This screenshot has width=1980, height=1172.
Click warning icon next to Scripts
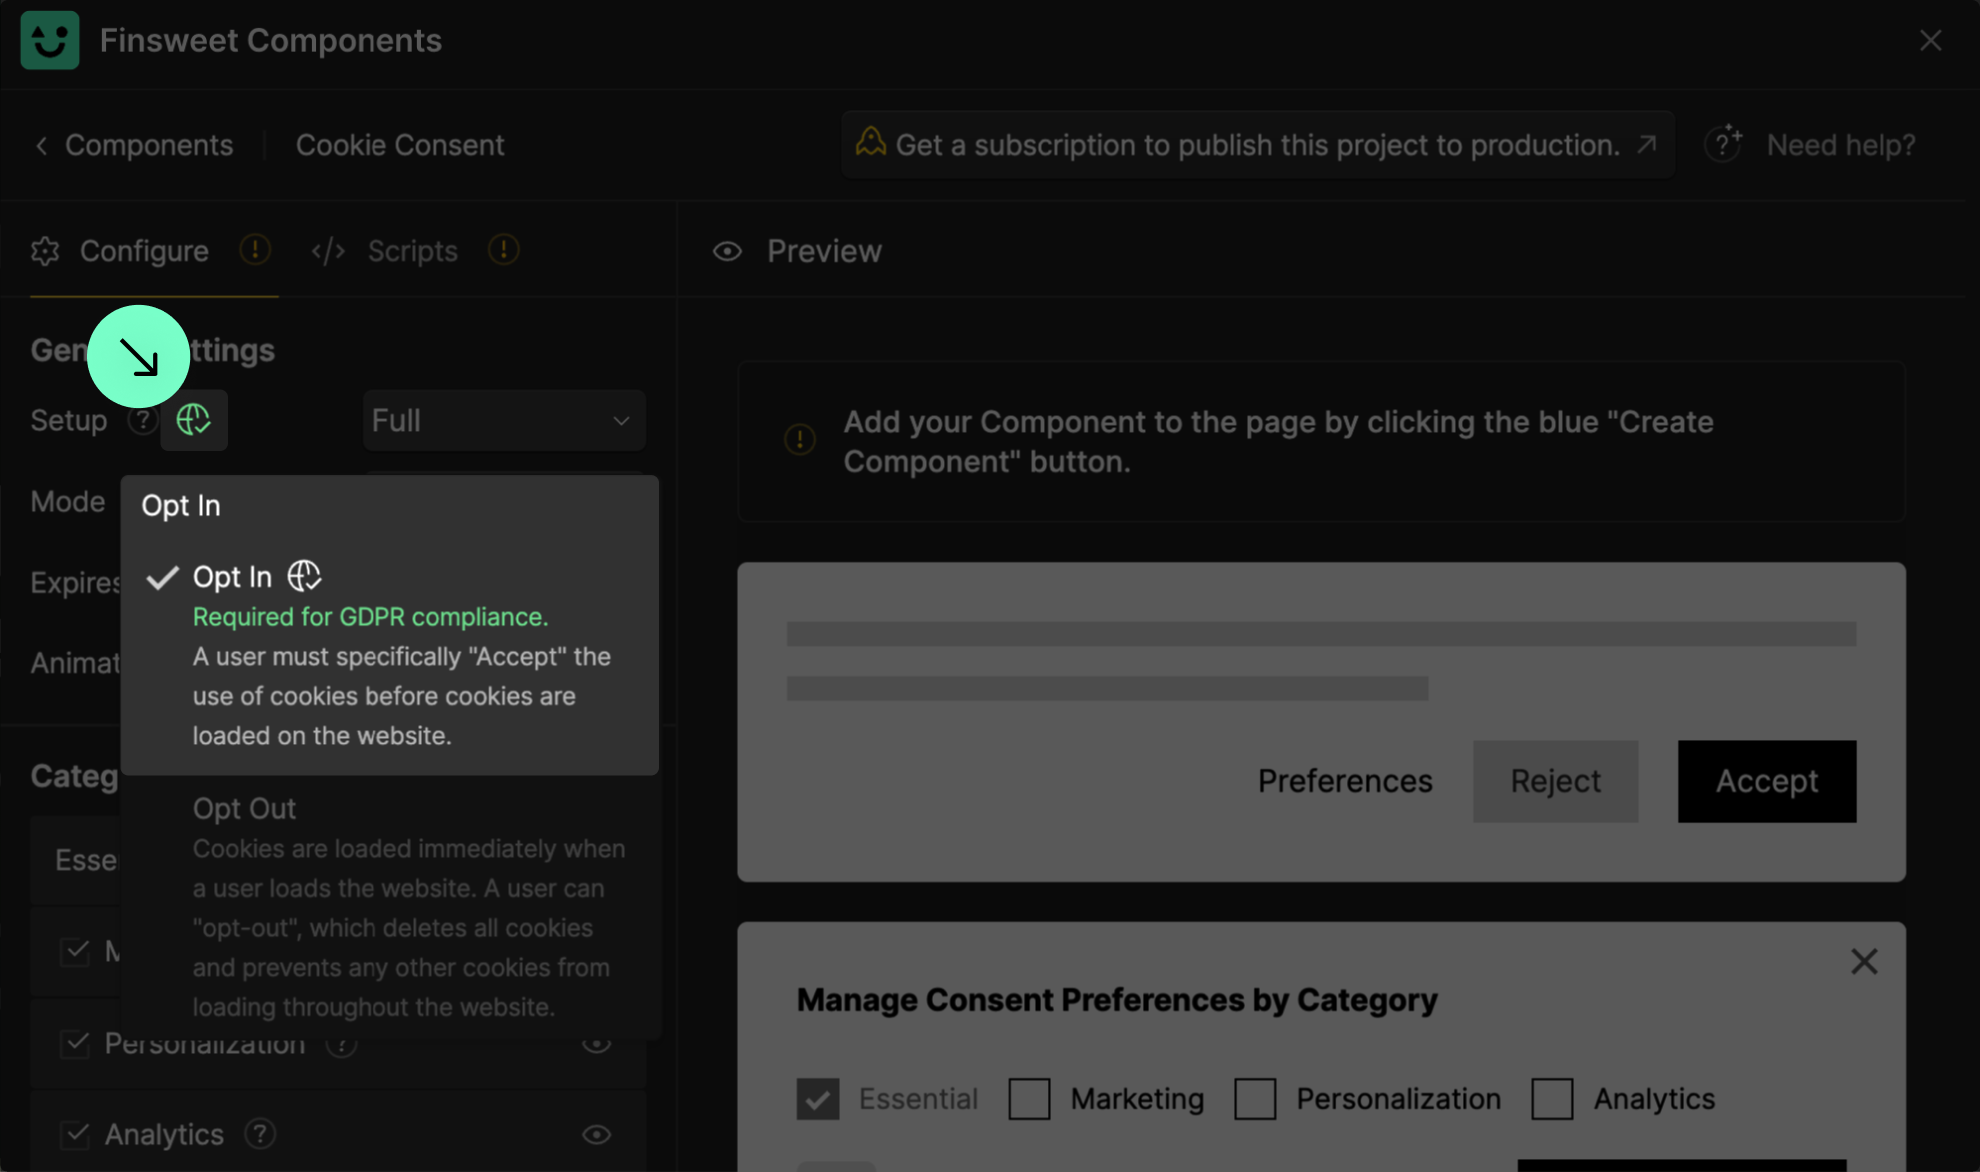[503, 249]
